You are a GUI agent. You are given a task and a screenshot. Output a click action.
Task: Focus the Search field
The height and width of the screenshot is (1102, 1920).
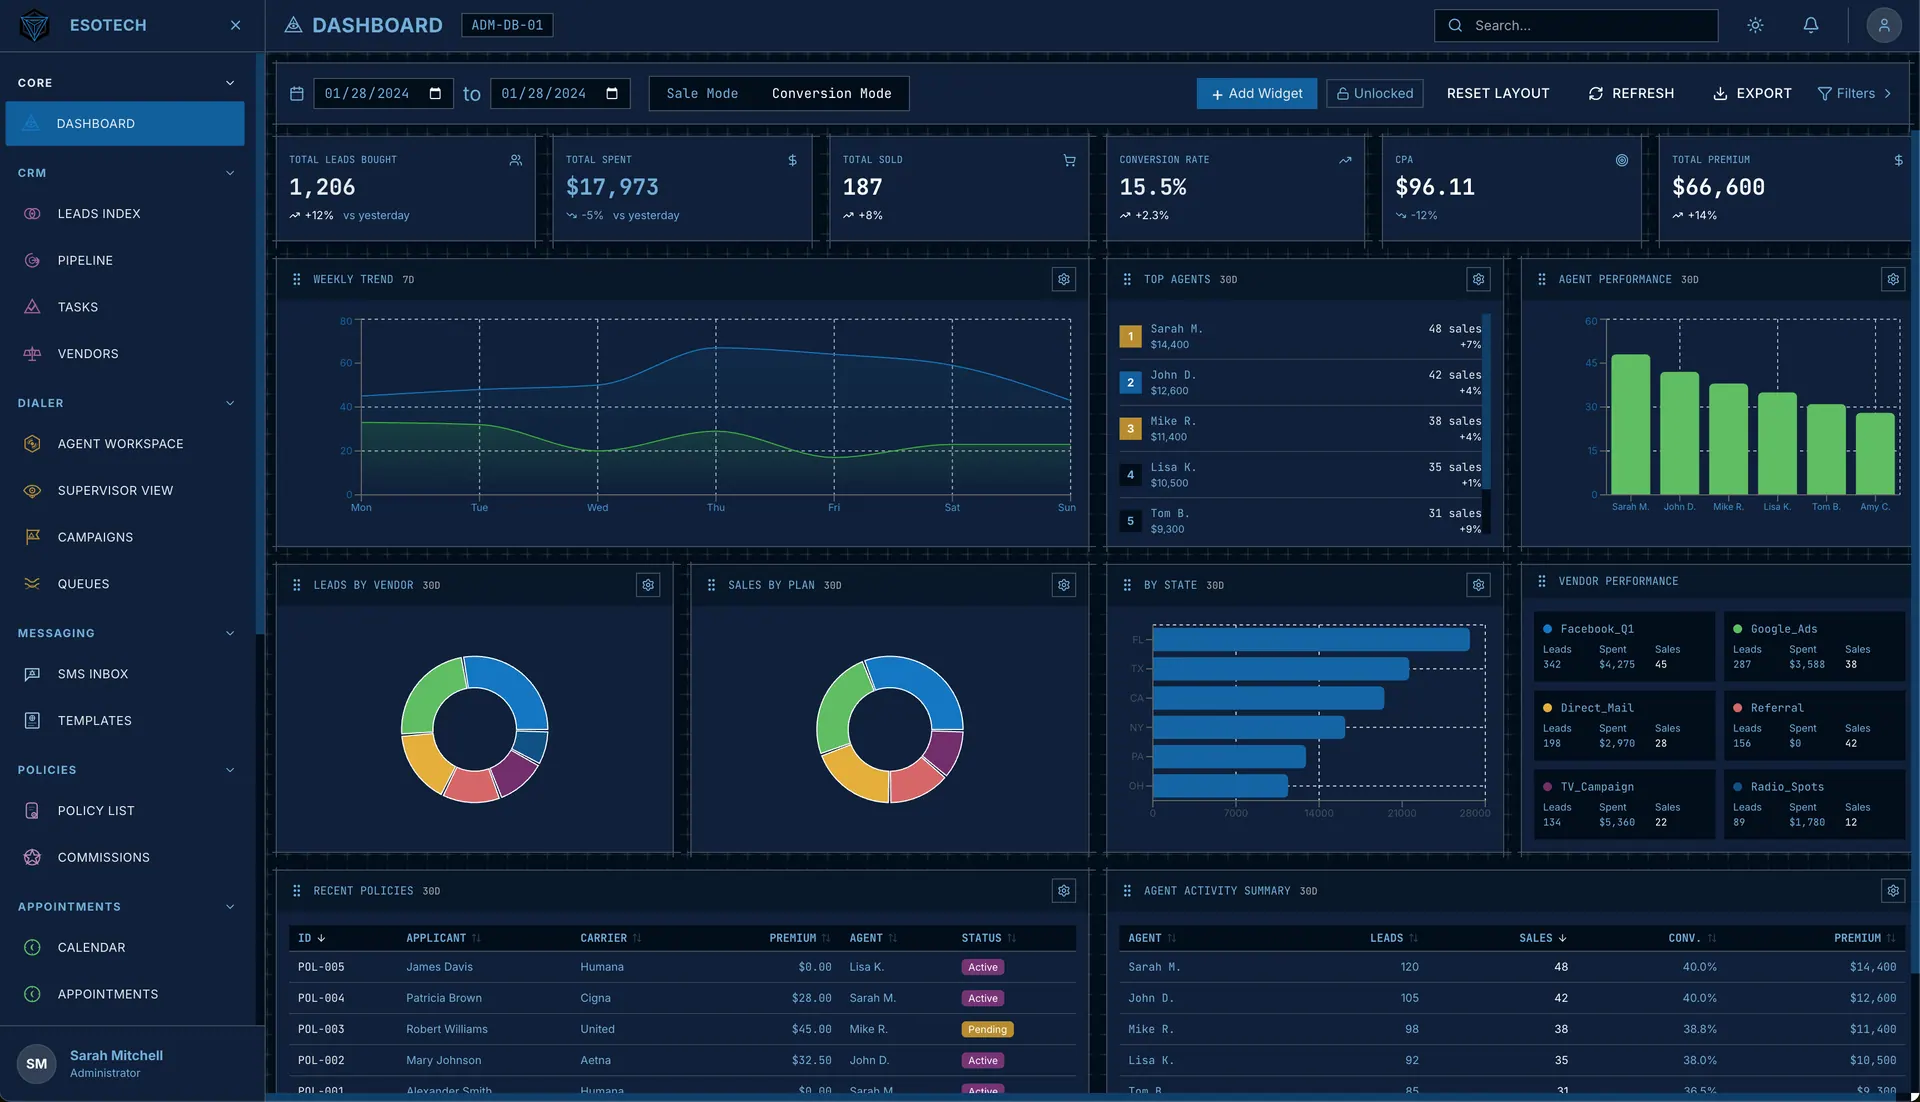click(1576, 25)
